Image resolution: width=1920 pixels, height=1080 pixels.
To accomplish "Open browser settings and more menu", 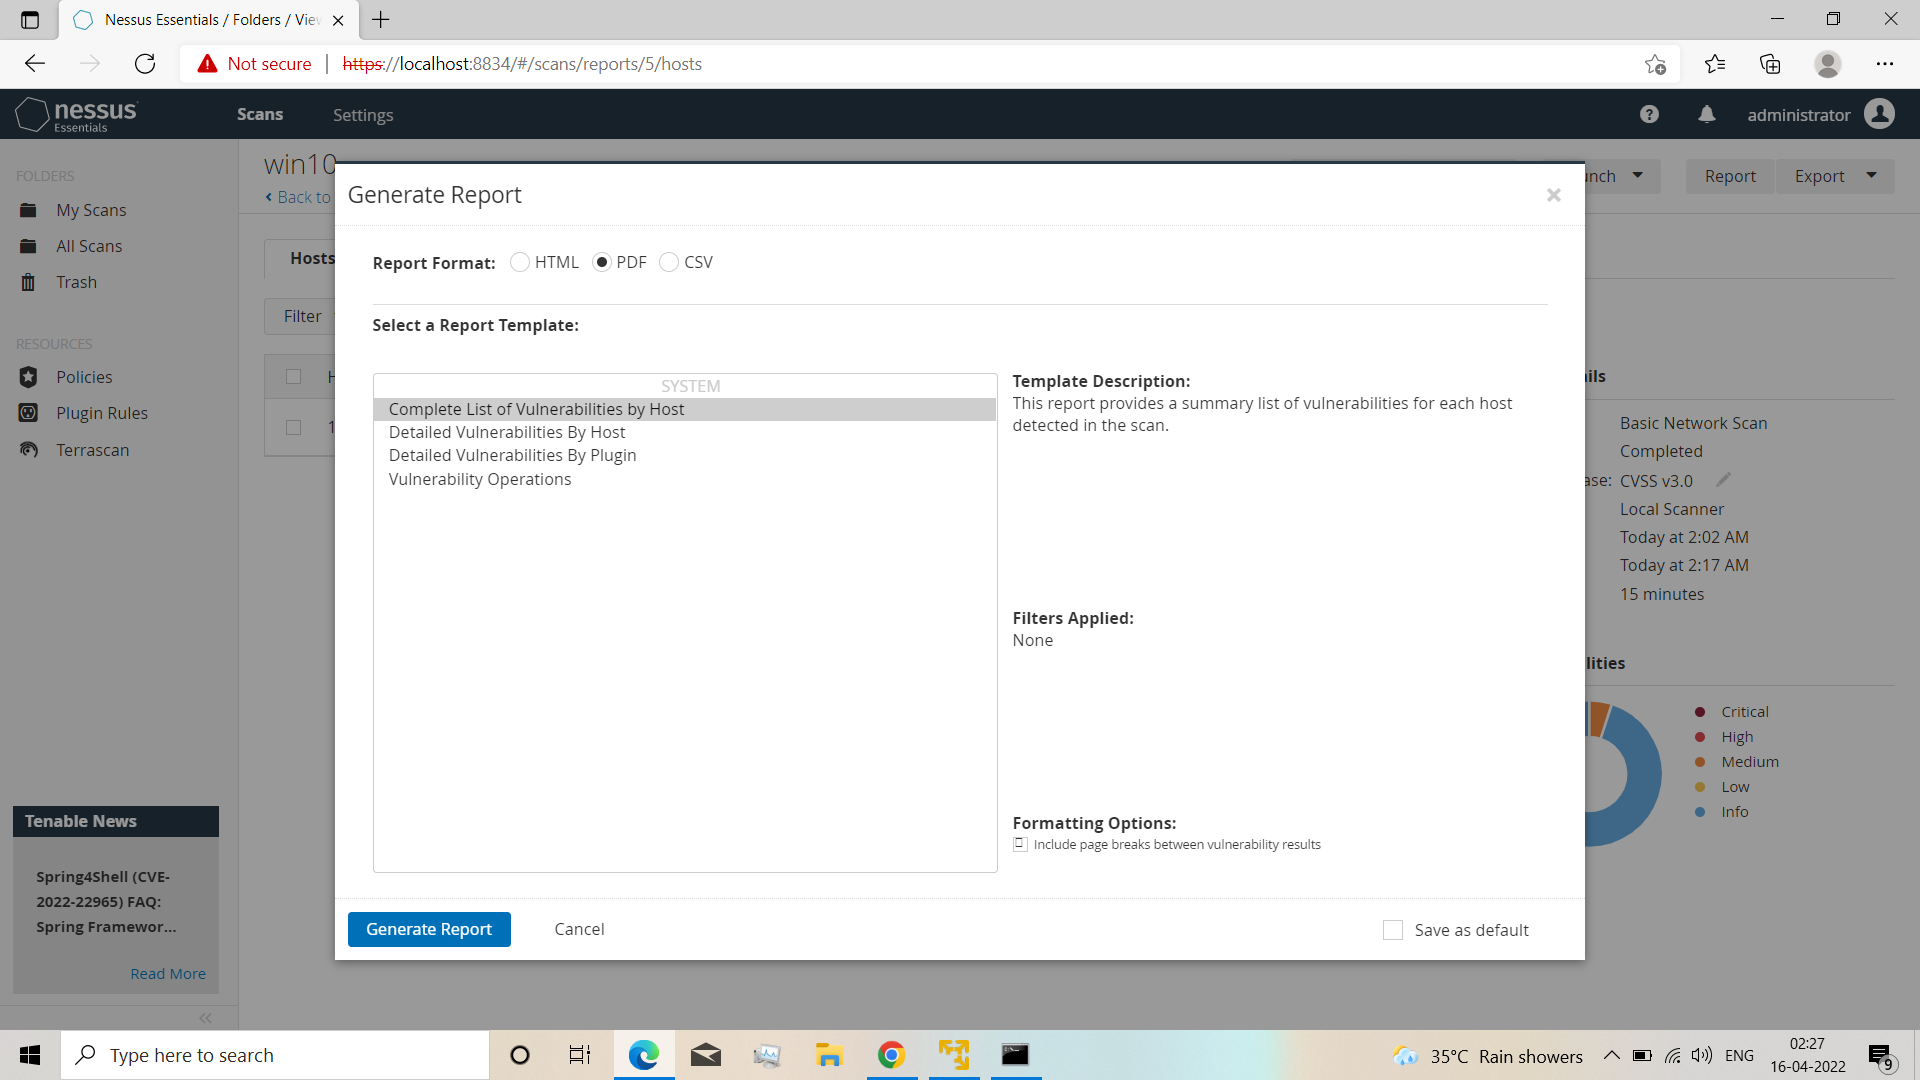I will click(x=1885, y=64).
